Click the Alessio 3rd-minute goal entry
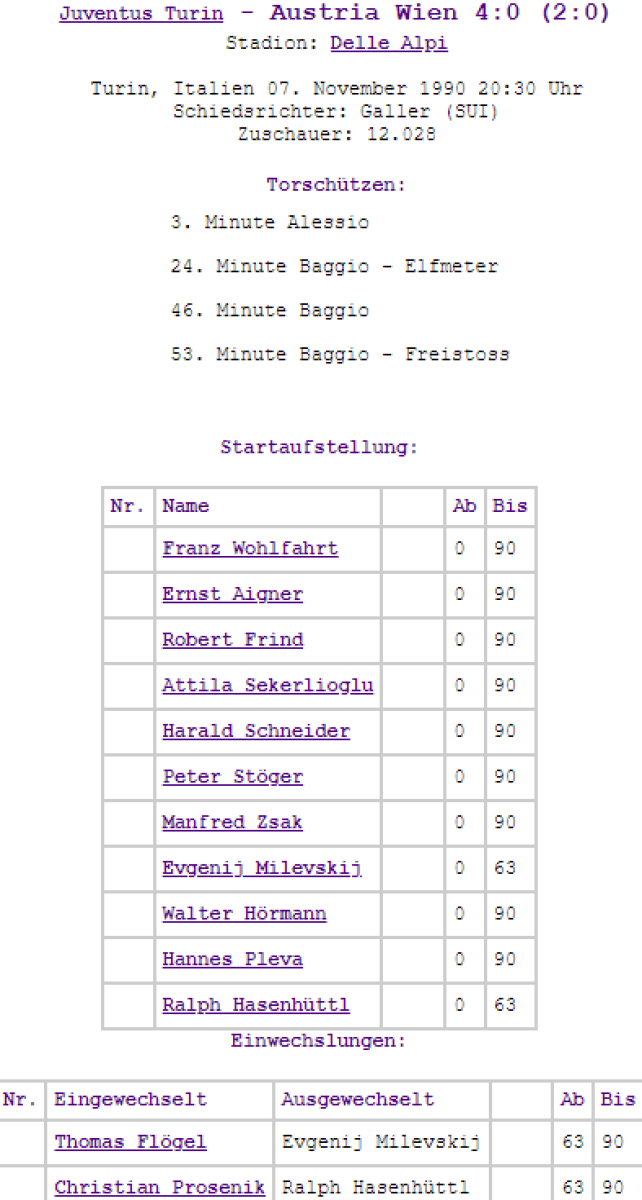 pos(270,222)
